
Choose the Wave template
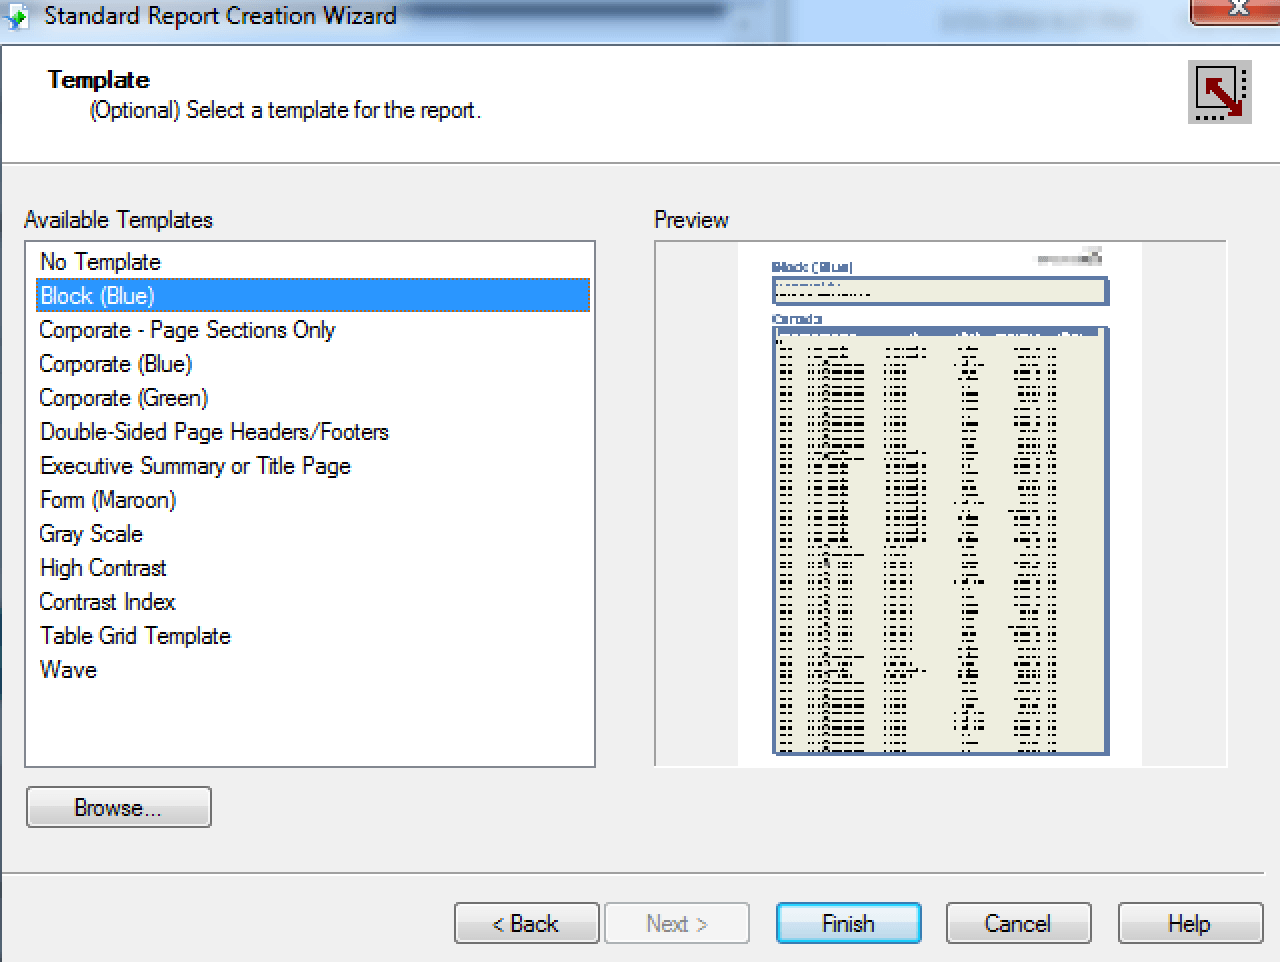(67, 670)
